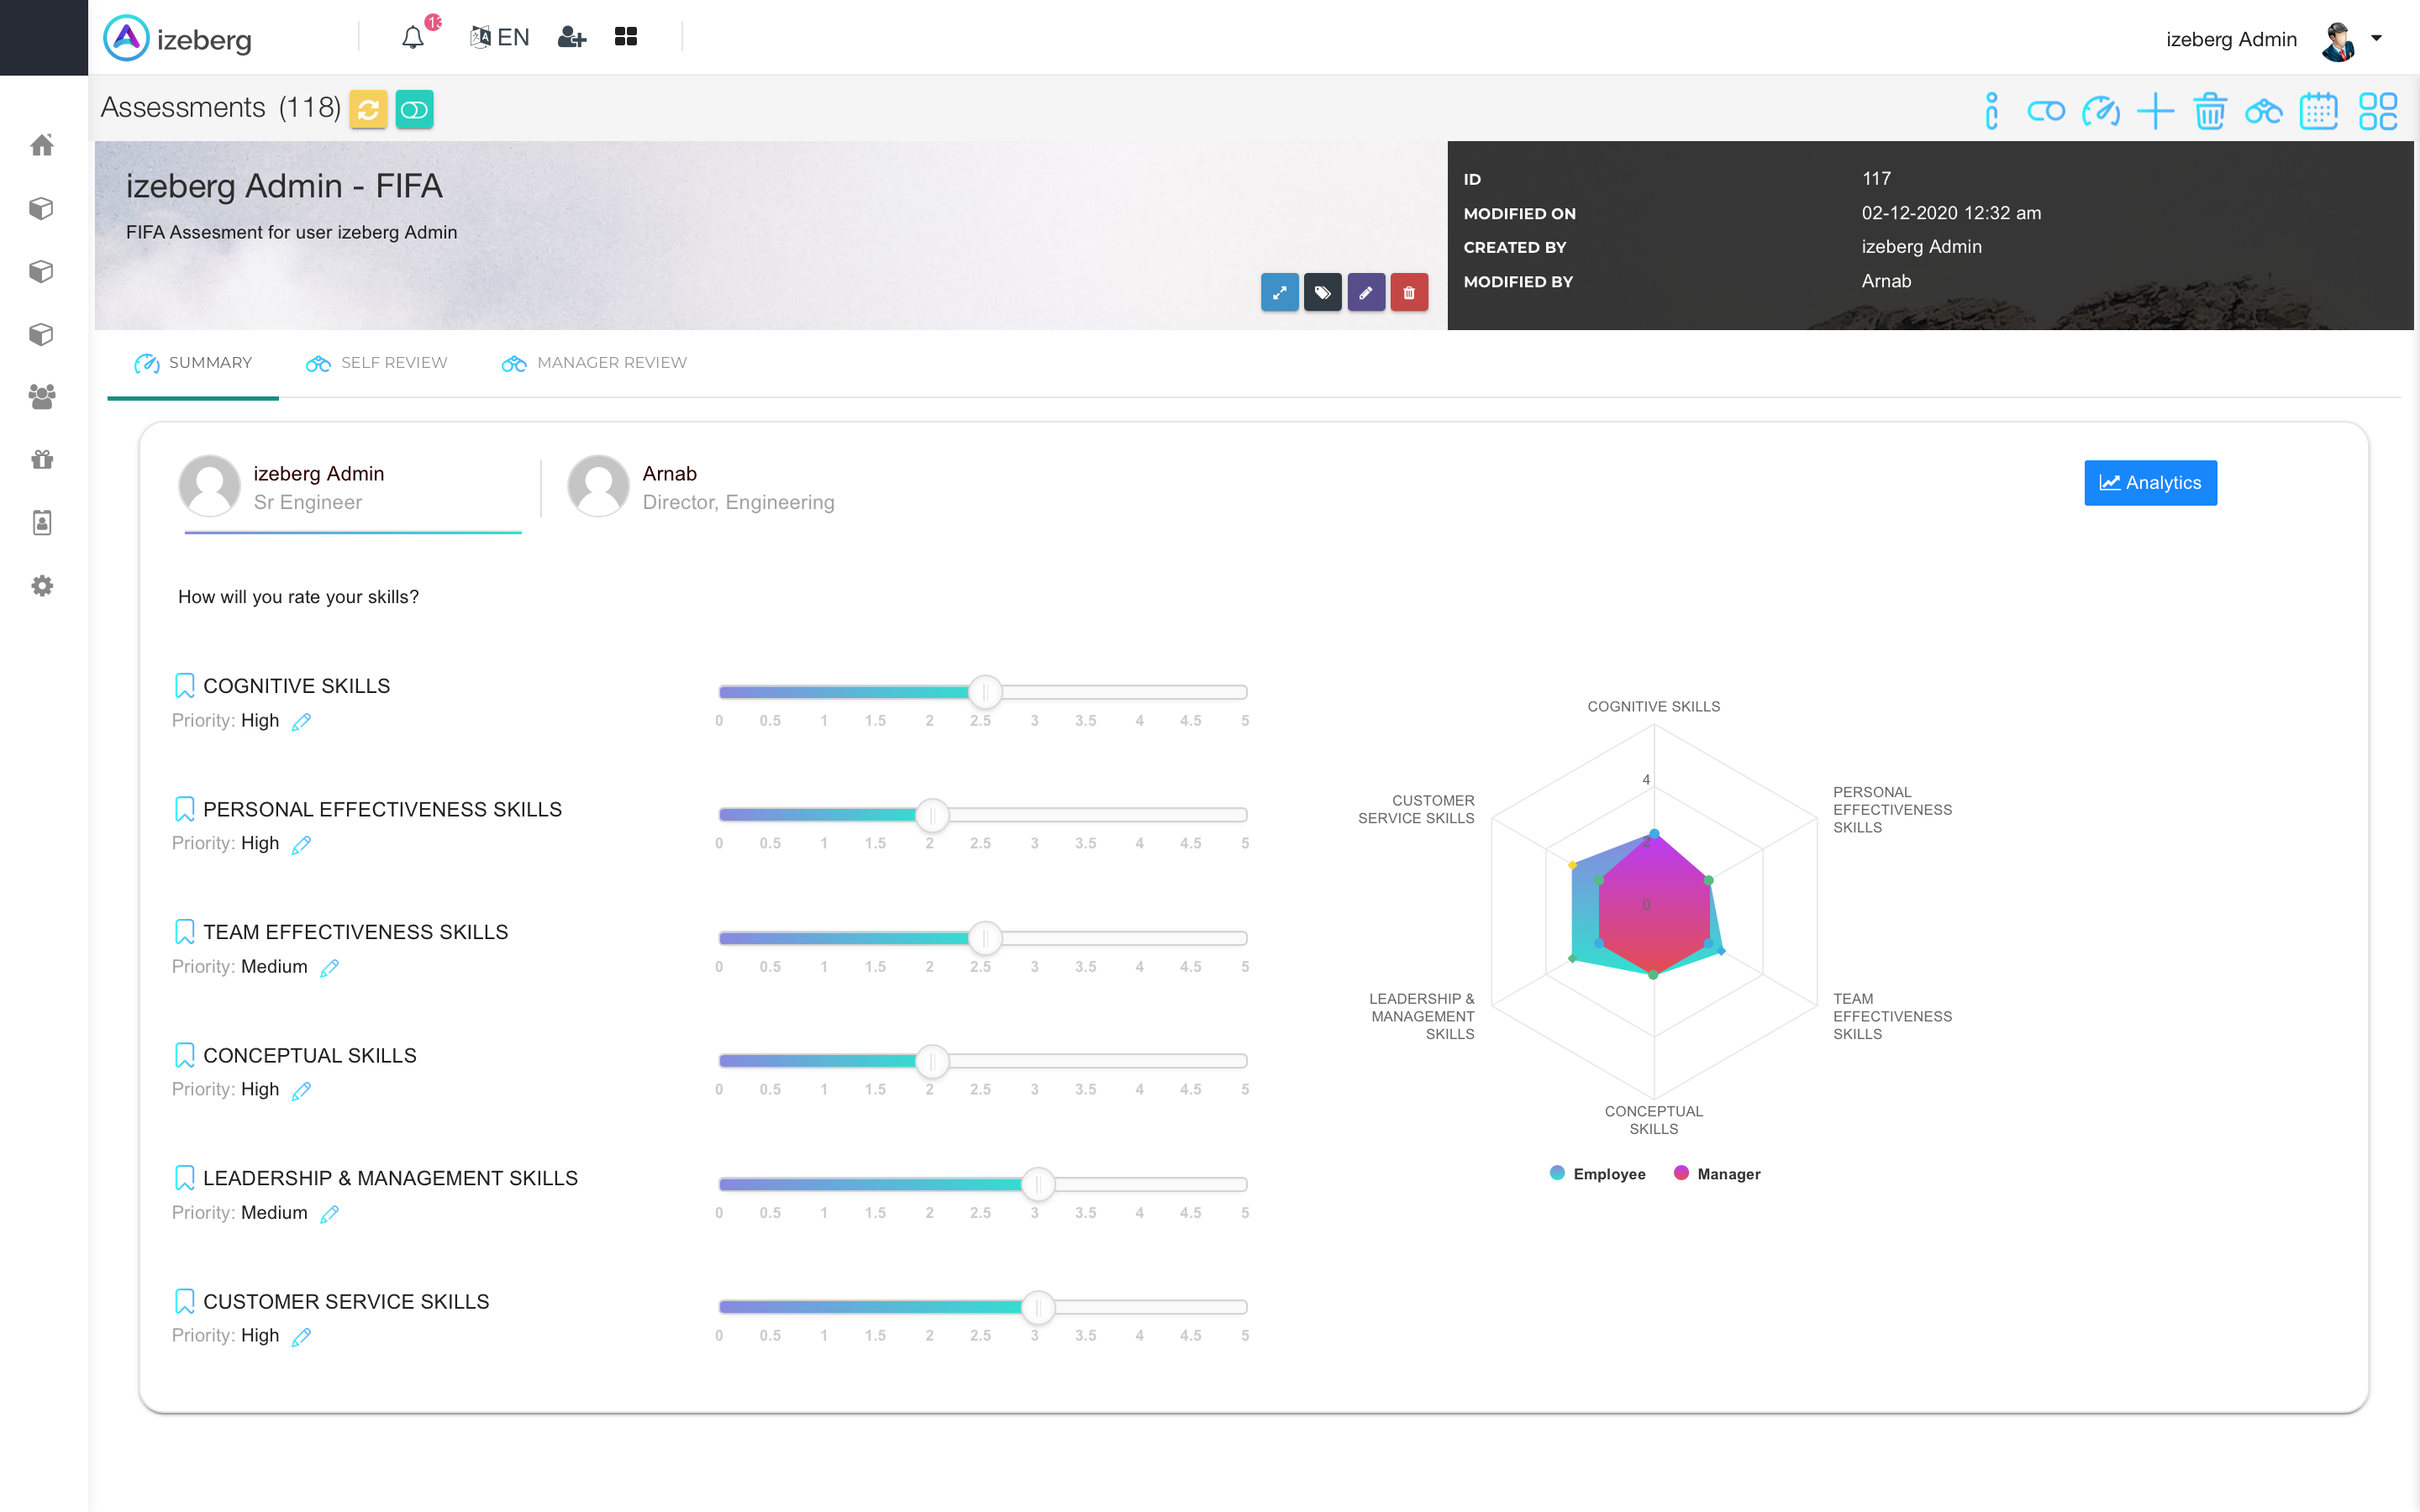Open the EN language selector

[500, 38]
